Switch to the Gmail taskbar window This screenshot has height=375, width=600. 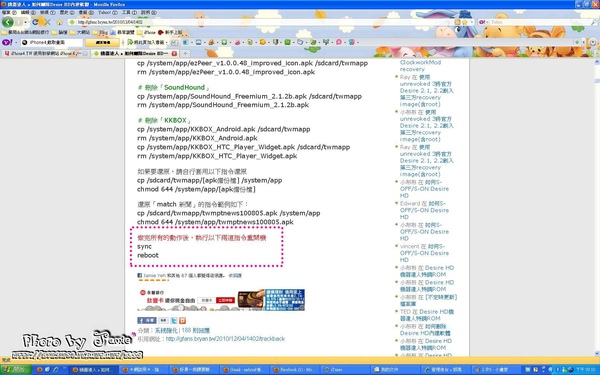tap(245, 370)
